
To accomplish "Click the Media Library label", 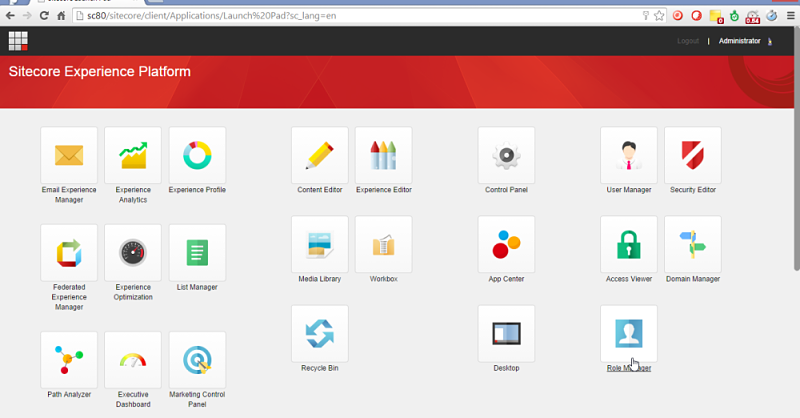I will (320, 279).
